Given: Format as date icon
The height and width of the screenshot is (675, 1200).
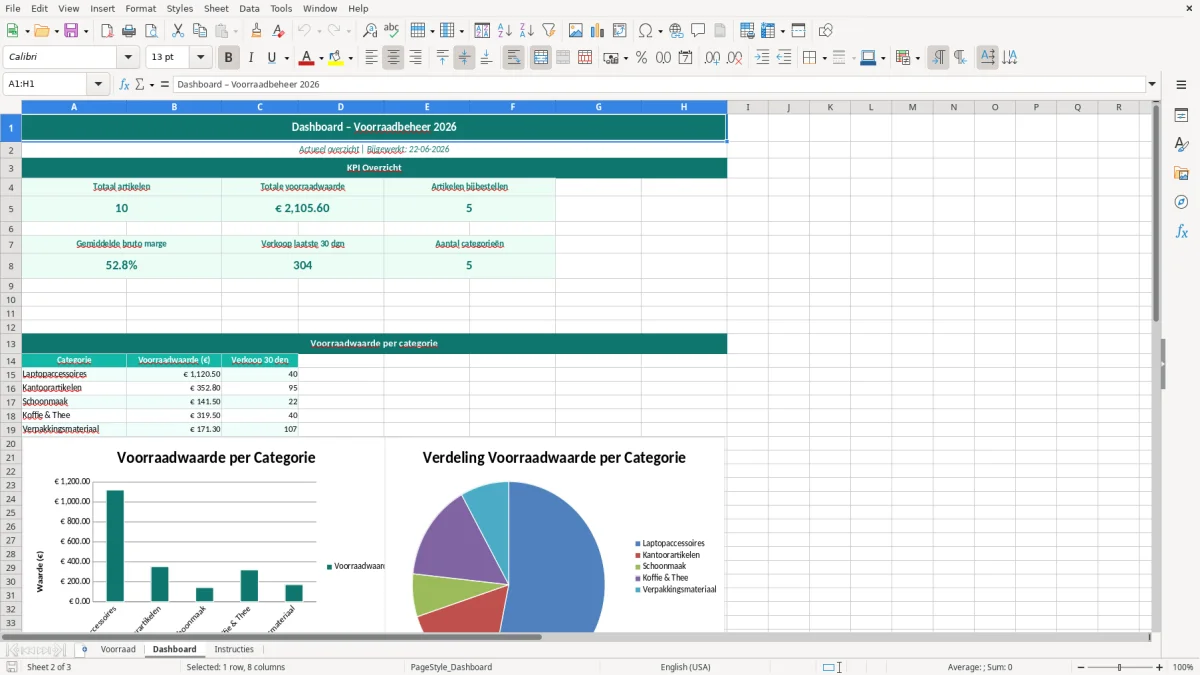Looking at the screenshot, I should tap(685, 58).
